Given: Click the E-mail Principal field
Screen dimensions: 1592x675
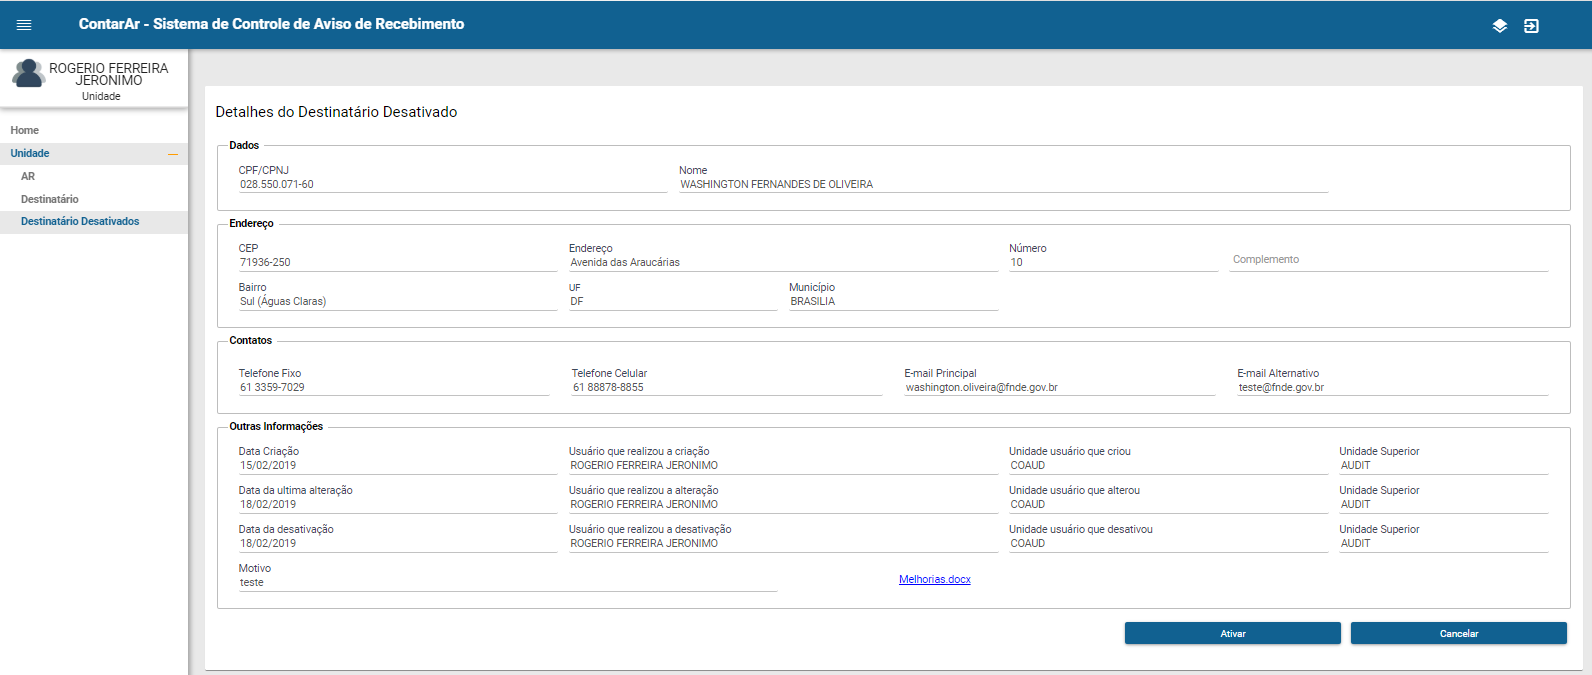Looking at the screenshot, I should pos(1058,387).
